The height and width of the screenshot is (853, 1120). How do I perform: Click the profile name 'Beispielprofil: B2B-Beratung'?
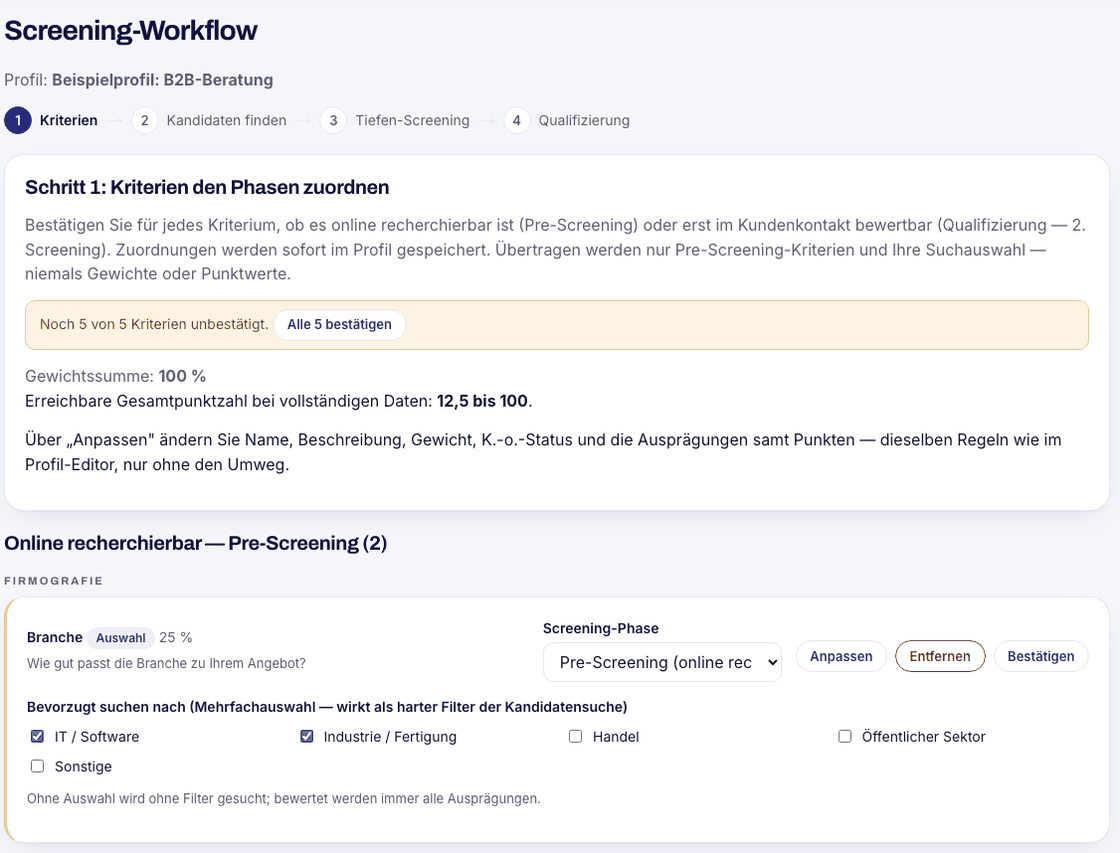pyautogui.click(x=162, y=79)
